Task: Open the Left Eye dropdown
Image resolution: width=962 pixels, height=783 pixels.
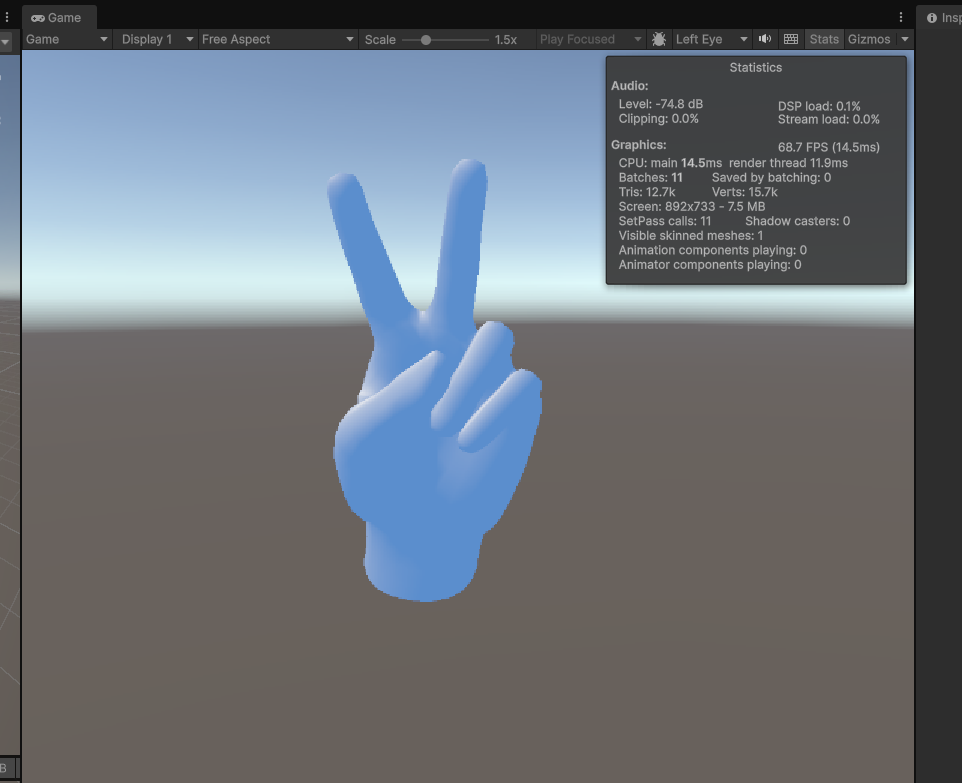Action: (711, 39)
